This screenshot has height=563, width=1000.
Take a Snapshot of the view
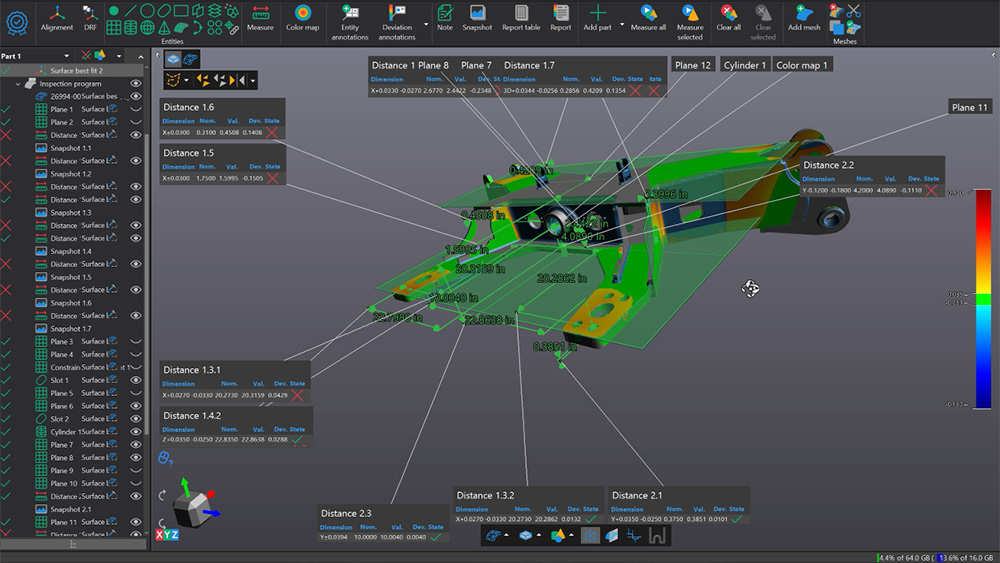[x=477, y=18]
